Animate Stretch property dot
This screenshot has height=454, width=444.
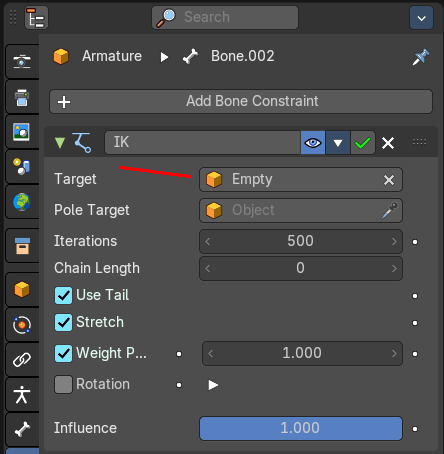[x=415, y=323]
